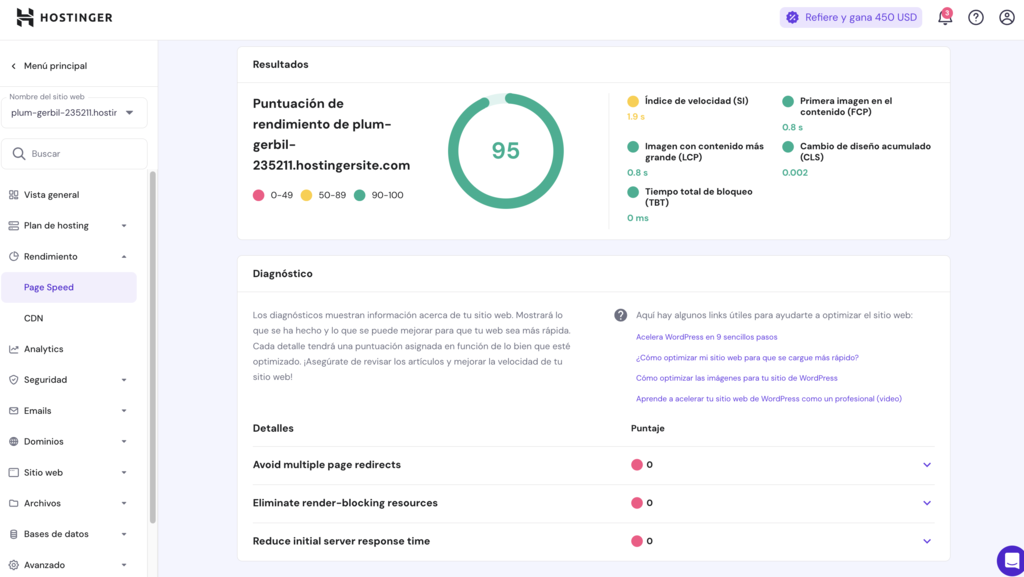
Task: Expand the Avoid multiple page redirects detail
Action: click(x=926, y=464)
